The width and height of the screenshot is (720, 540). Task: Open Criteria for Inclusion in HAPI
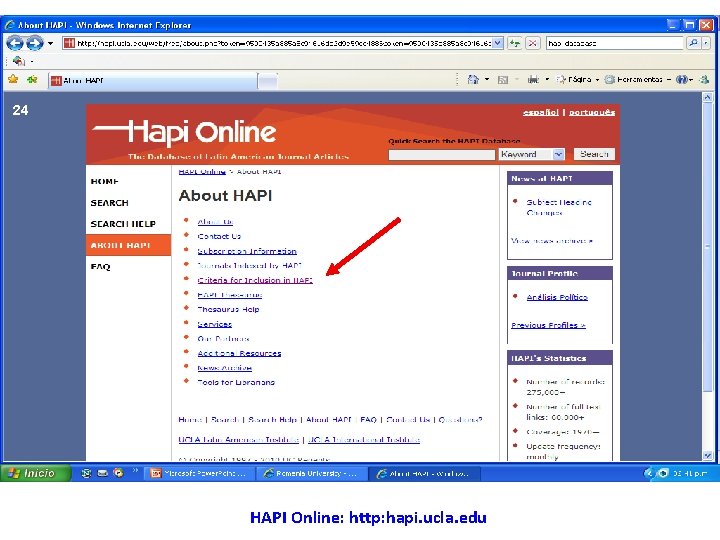pyautogui.click(x=255, y=280)
